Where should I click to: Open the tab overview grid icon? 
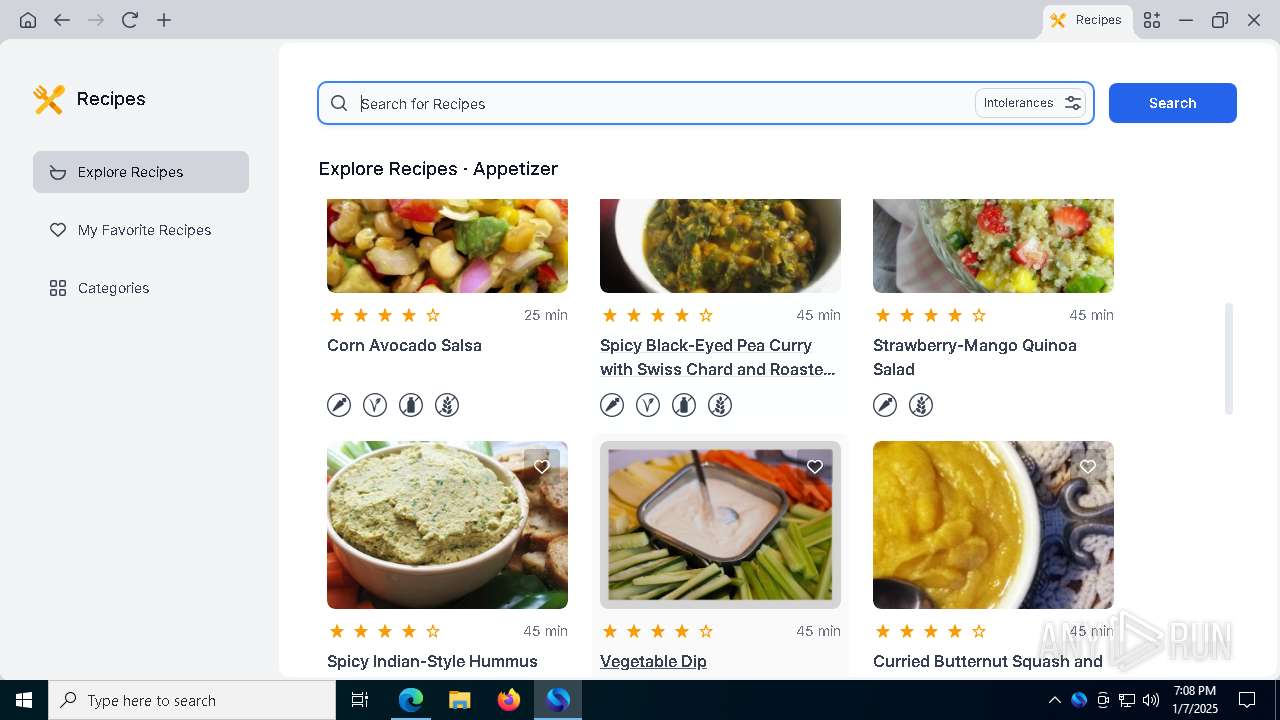[1152, 20]
